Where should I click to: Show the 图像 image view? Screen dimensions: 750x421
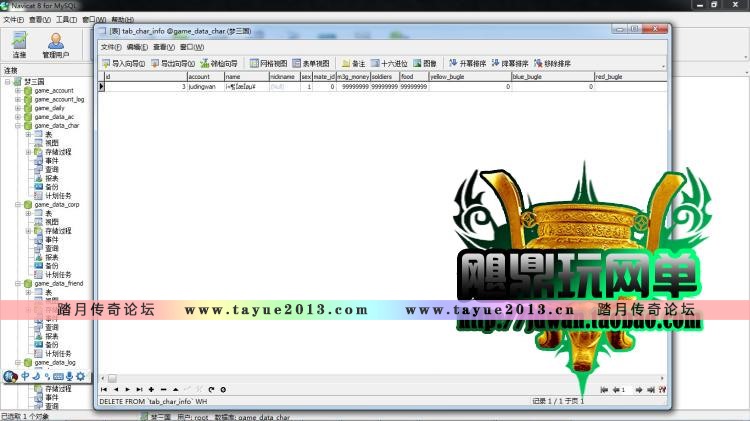coord(425,63)
